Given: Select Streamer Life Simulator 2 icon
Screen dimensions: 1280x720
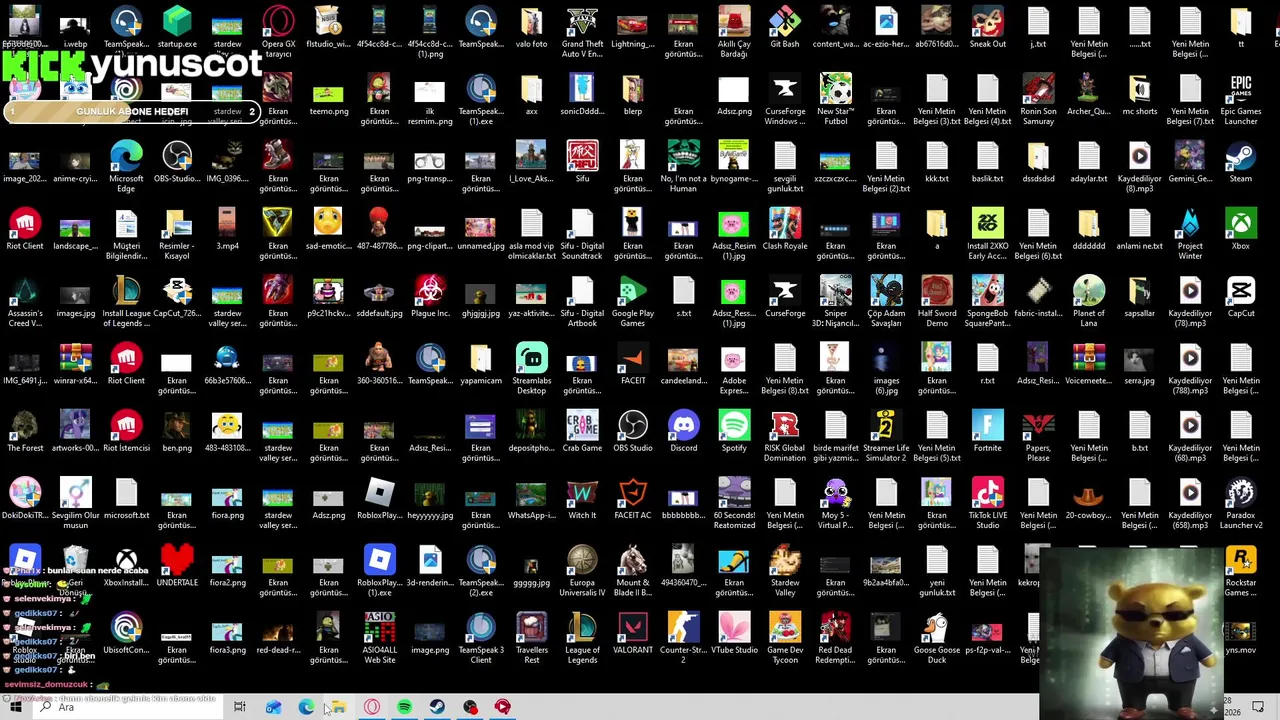Looking at the screenshot, I should pyautogui.click(x=886, y=436).
